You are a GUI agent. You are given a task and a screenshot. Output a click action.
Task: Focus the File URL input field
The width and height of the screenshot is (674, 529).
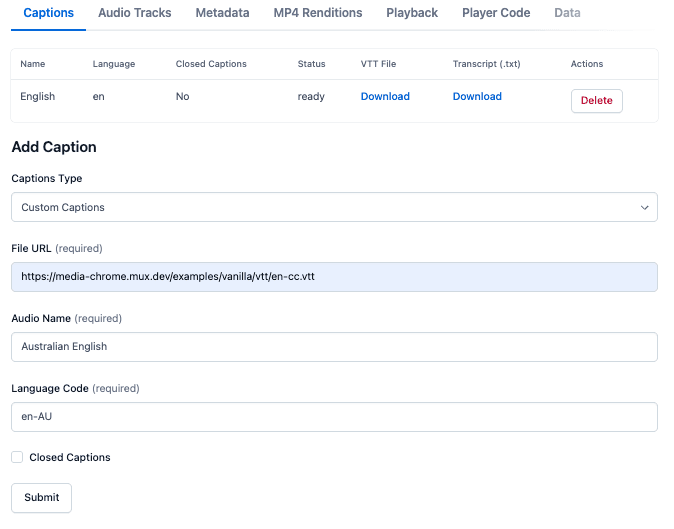(334, 277)
